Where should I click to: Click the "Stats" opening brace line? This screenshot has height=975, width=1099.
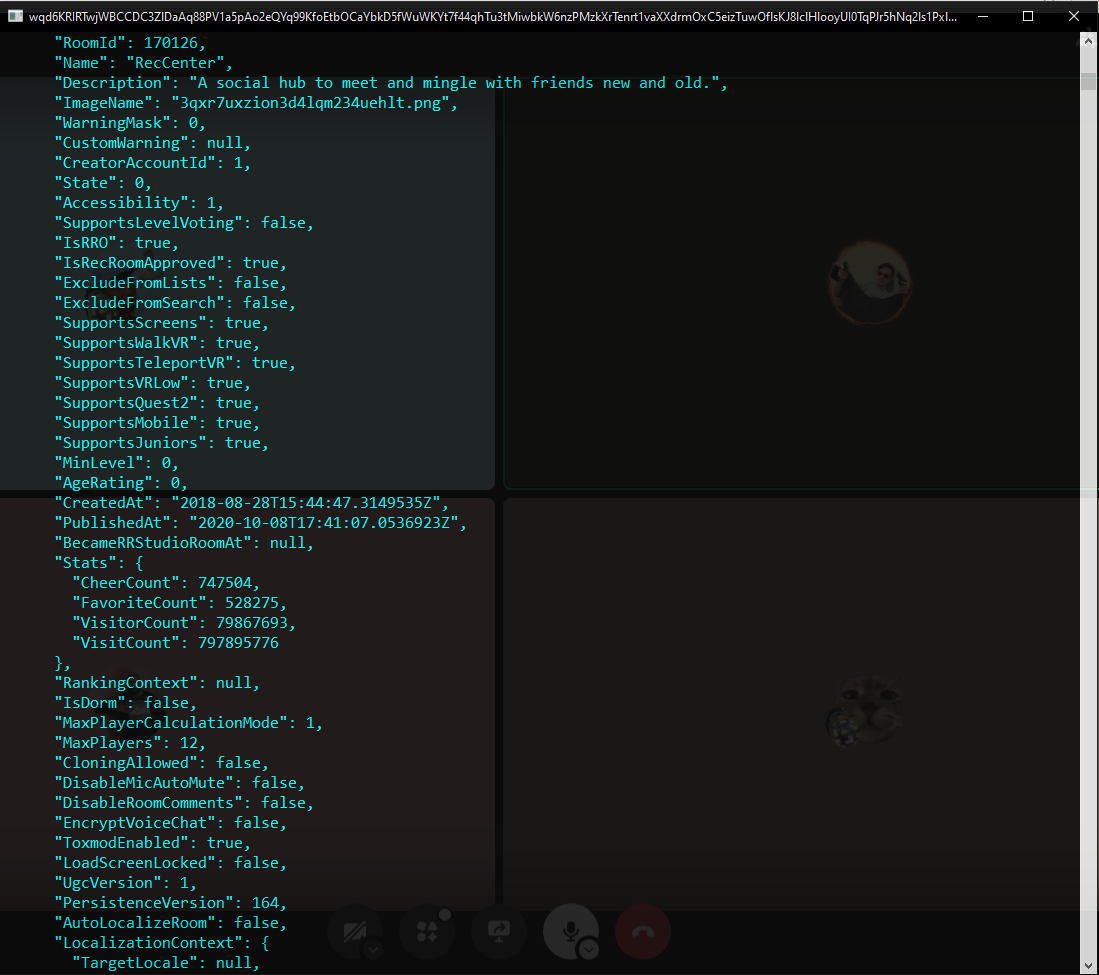click(99, 563)
